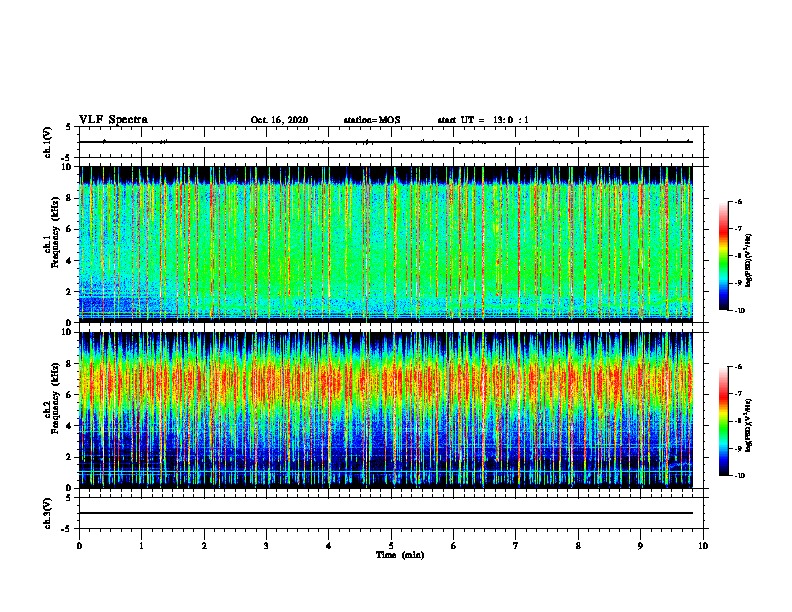The height and width of the screenshot is (612, 792).
Task: Click the "10" tick on the time axis
Action: pos(703,546)
